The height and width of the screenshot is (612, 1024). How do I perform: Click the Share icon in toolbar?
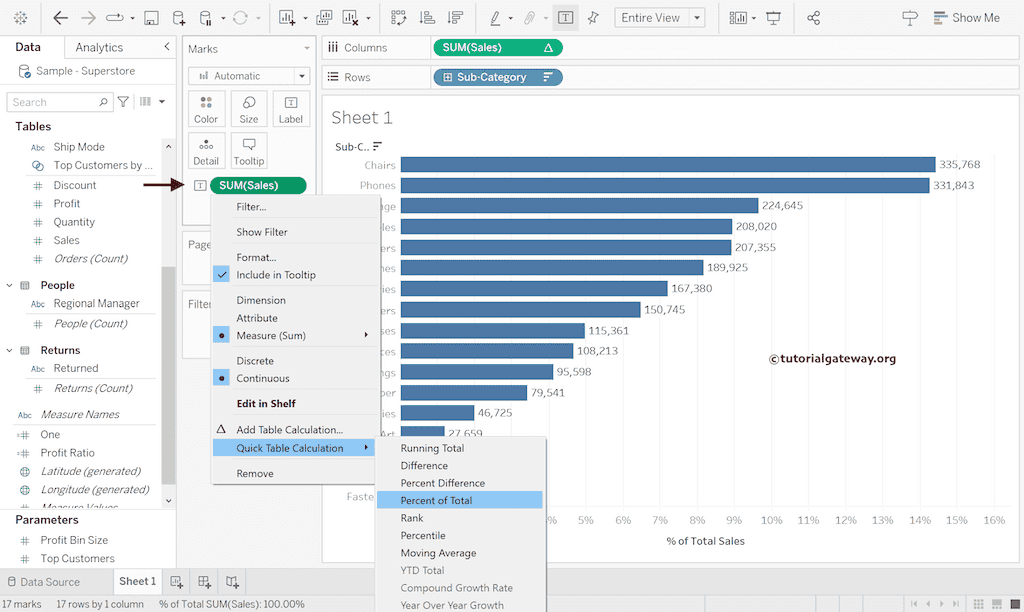(814, 18)
